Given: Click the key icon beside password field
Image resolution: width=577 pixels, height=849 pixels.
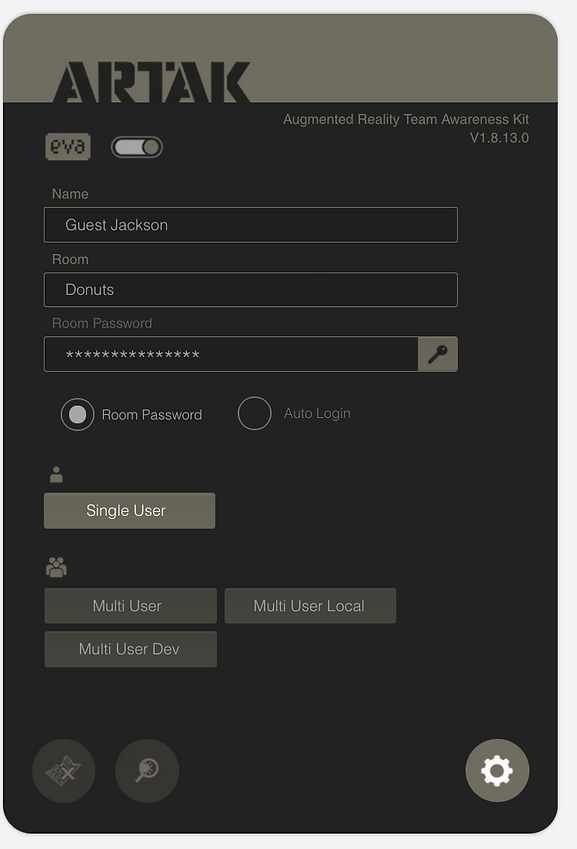Looking at the screenshot, I should pyautogui.click(x=438, y=354).
